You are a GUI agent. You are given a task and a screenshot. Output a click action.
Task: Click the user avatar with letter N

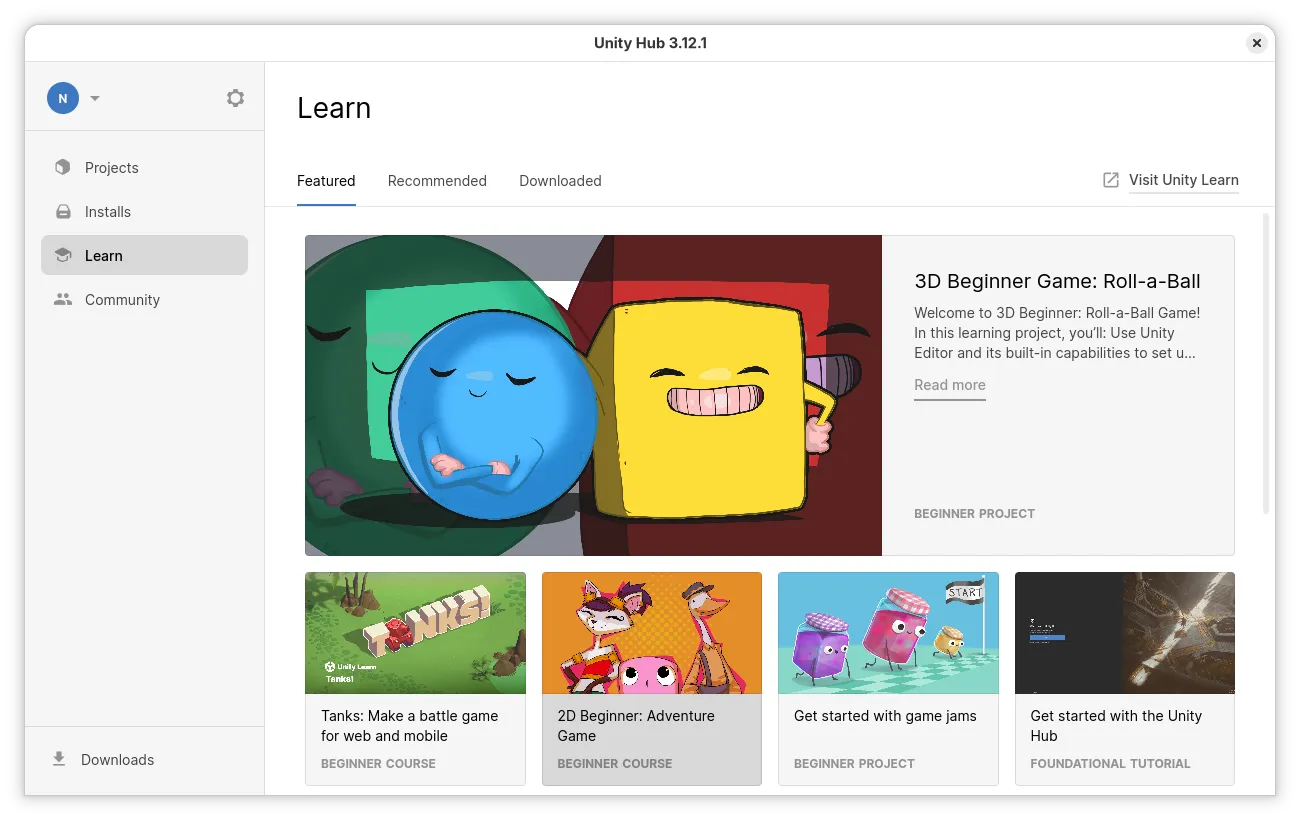(63, 98)
